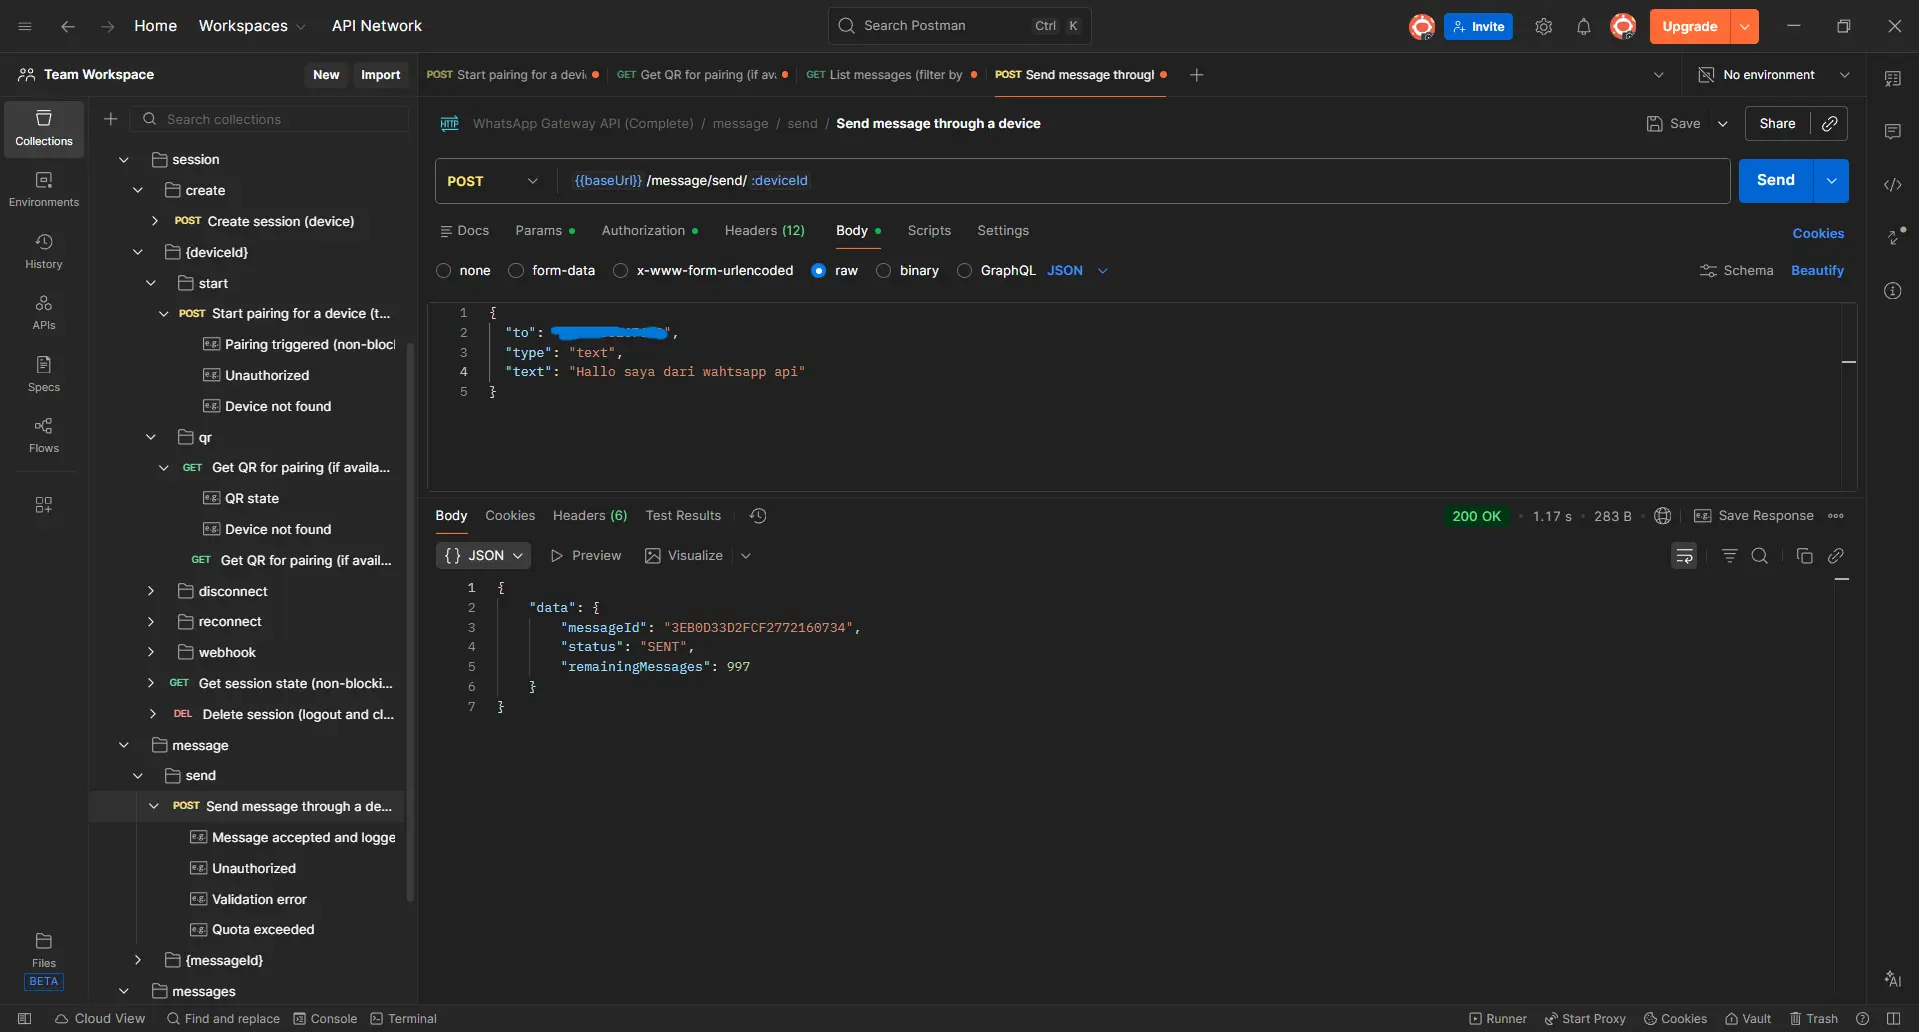
Task: Open the response Test Results tab
Action: click(683, 516)
